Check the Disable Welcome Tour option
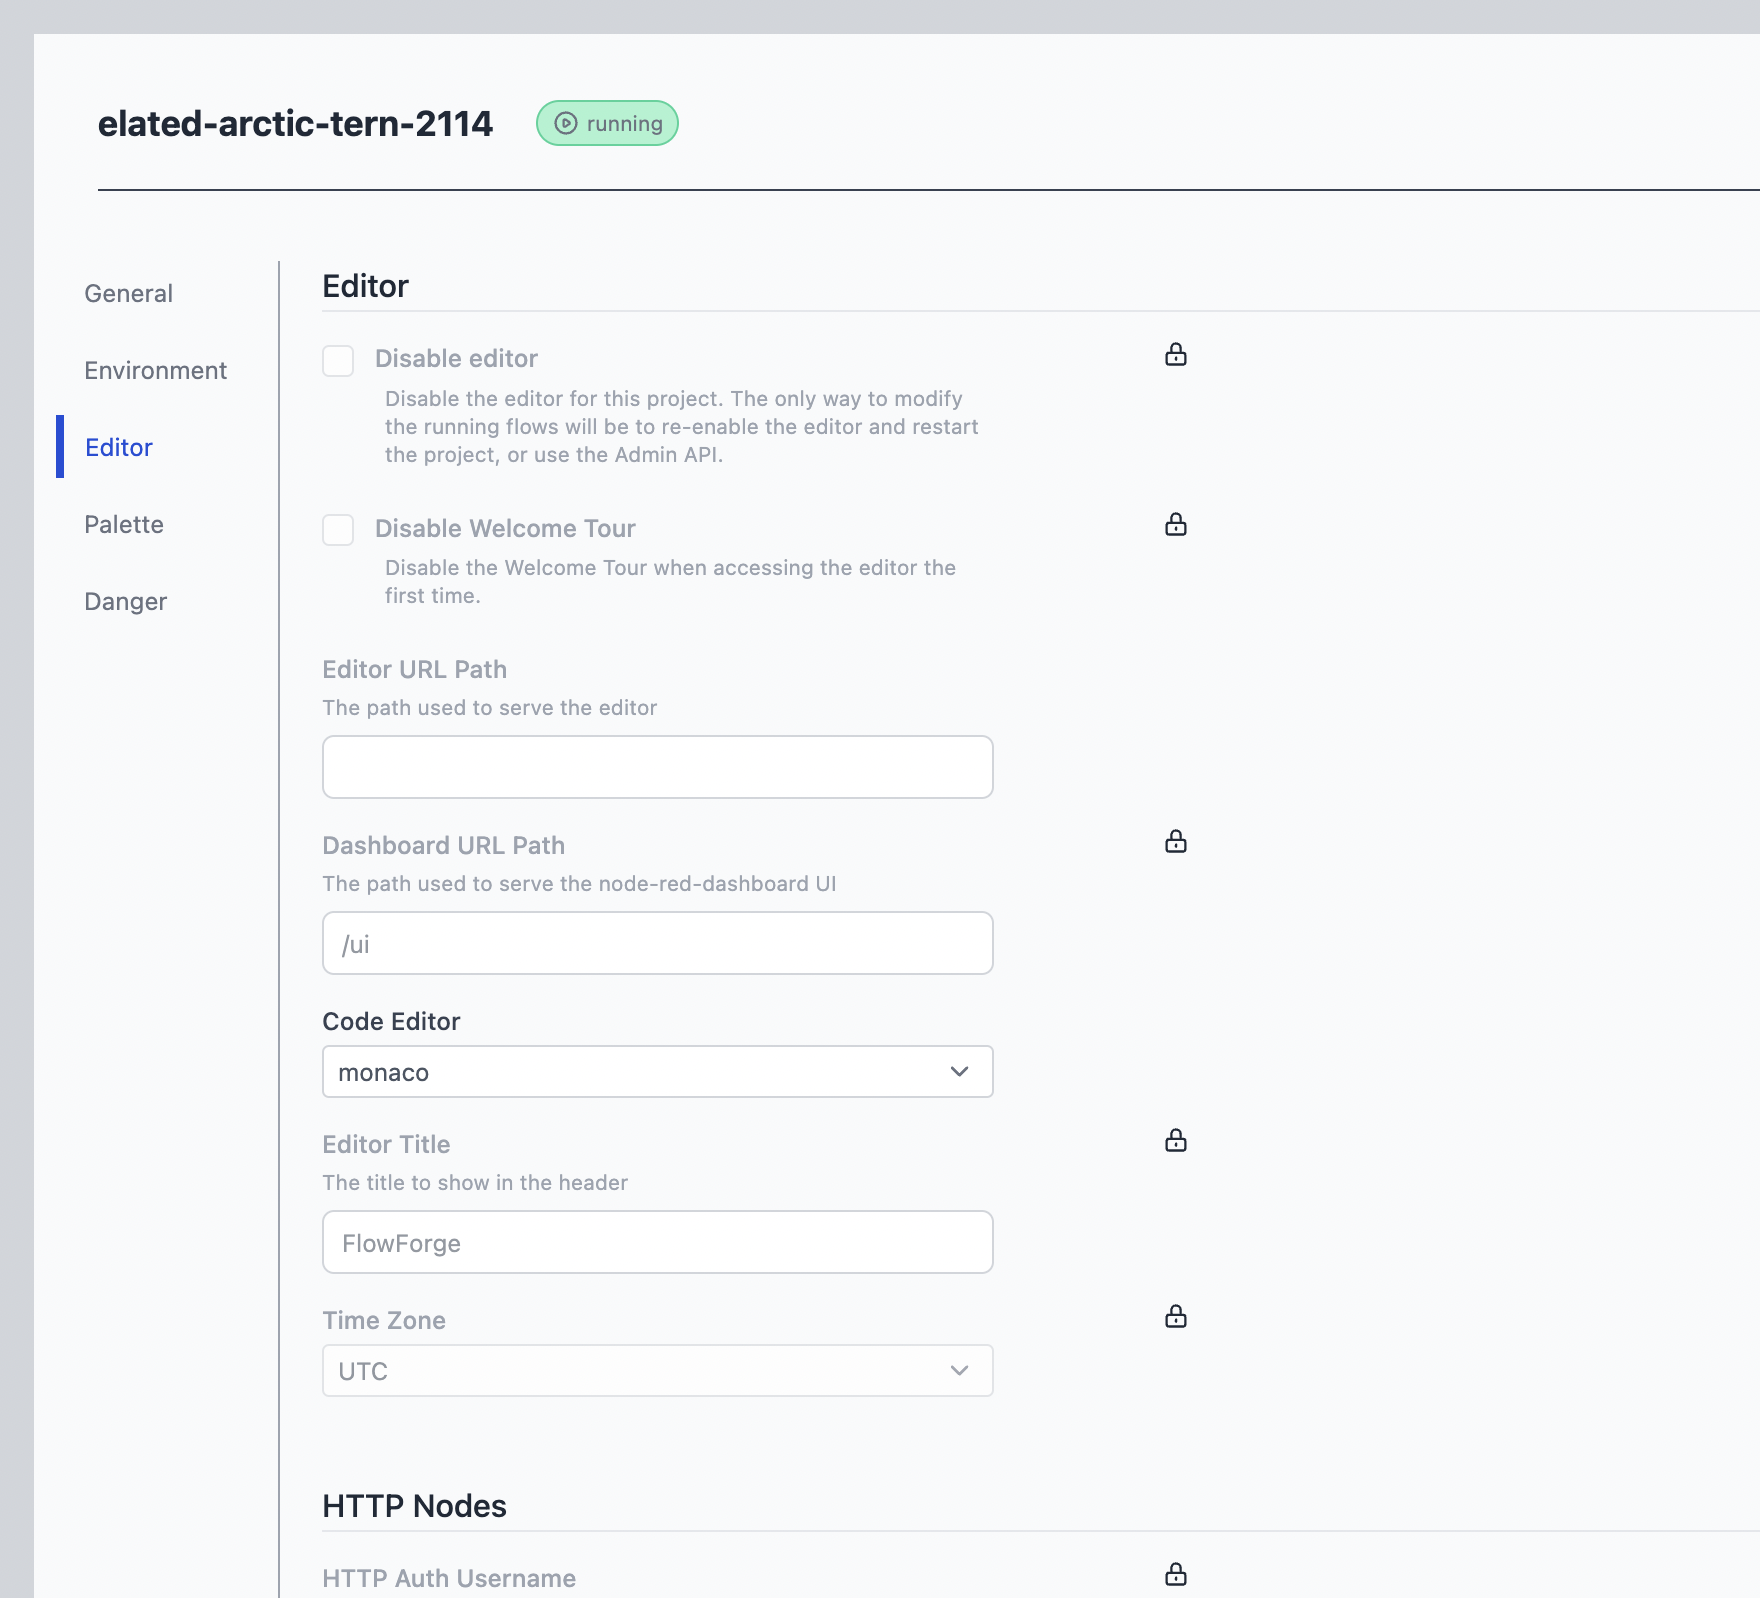 pos(337,531)
